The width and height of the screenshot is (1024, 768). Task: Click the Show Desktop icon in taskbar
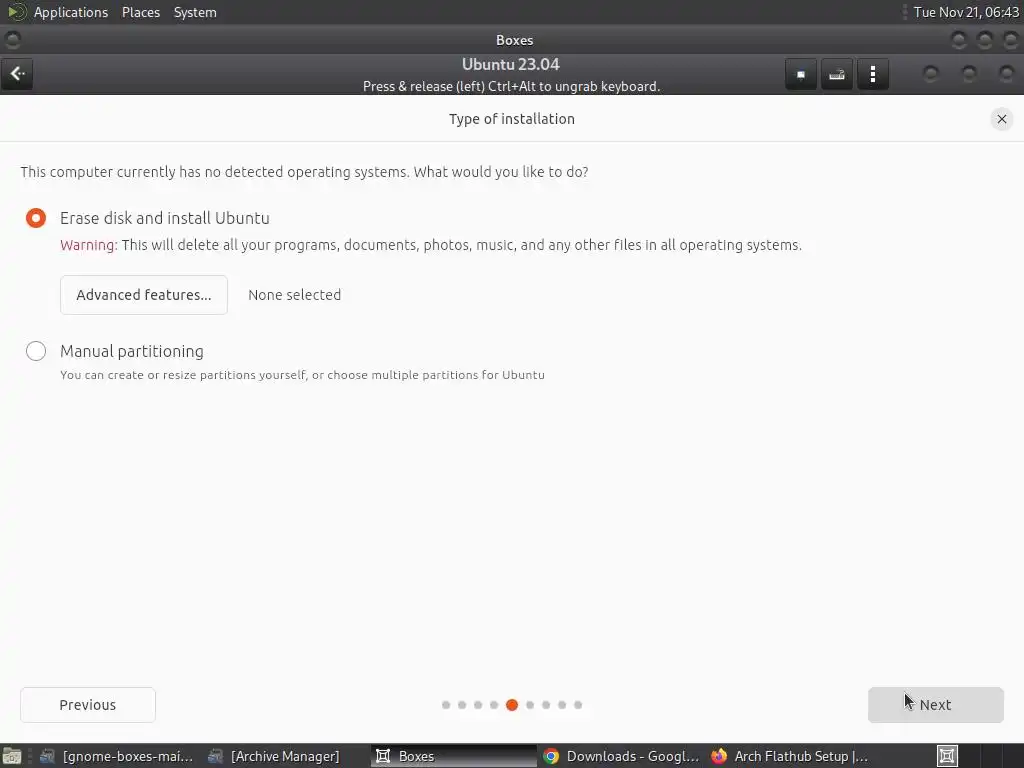click(11, 756)
